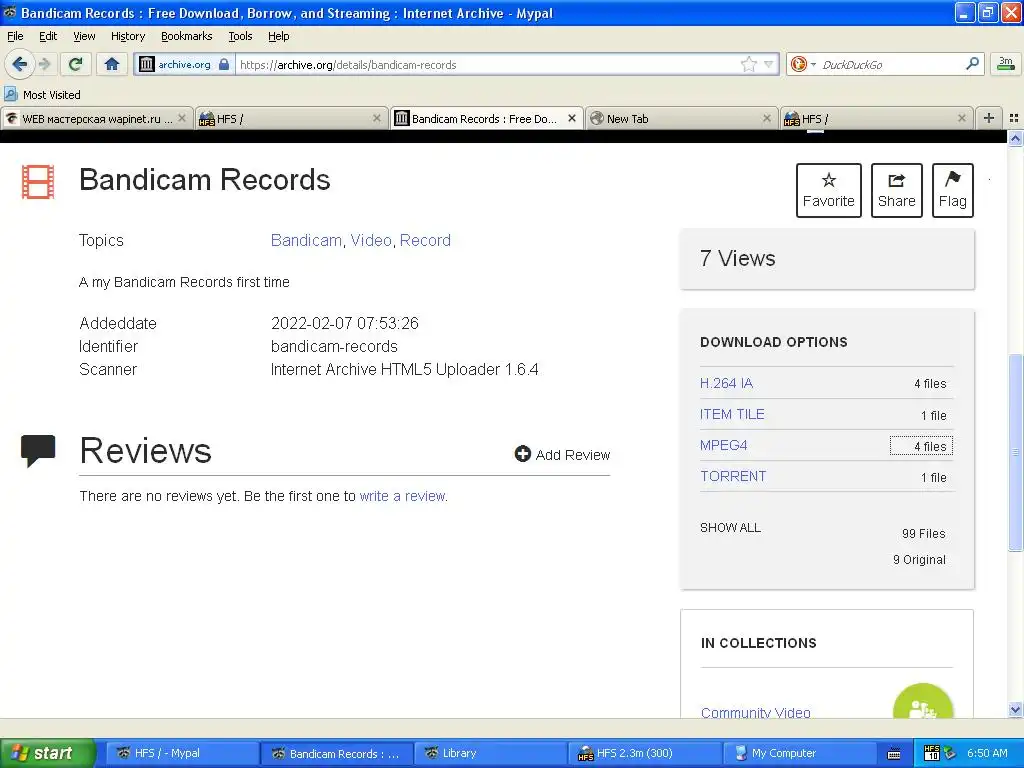Close the New Tab tab
Image resolution: width=1024 pixels, height=768 pixels.
767,118
